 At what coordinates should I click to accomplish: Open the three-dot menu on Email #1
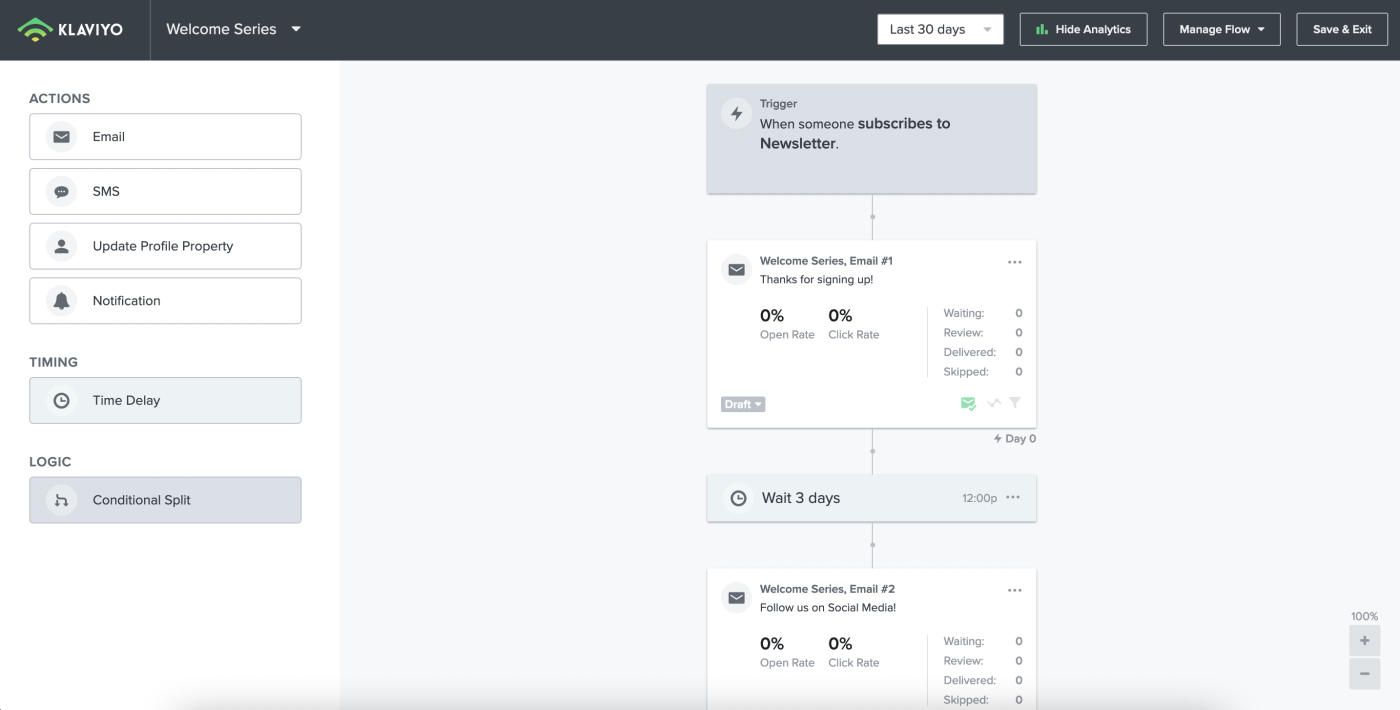point(1015,262)
